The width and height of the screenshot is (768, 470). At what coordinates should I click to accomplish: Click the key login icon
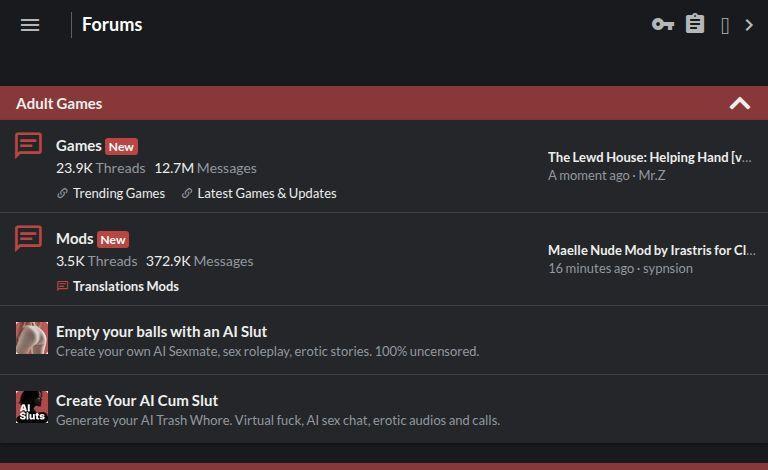tap(662, 25)
